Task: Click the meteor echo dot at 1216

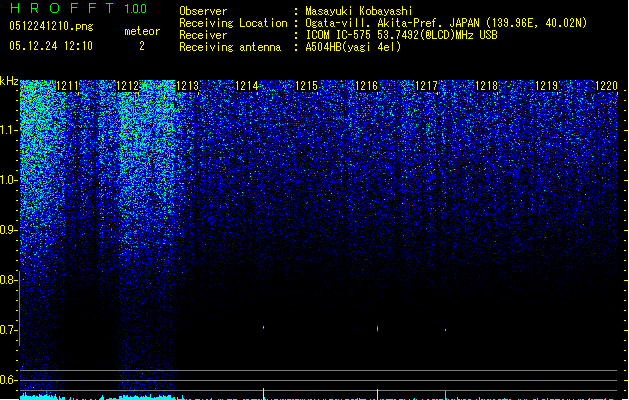Action: tap(377, 329)
